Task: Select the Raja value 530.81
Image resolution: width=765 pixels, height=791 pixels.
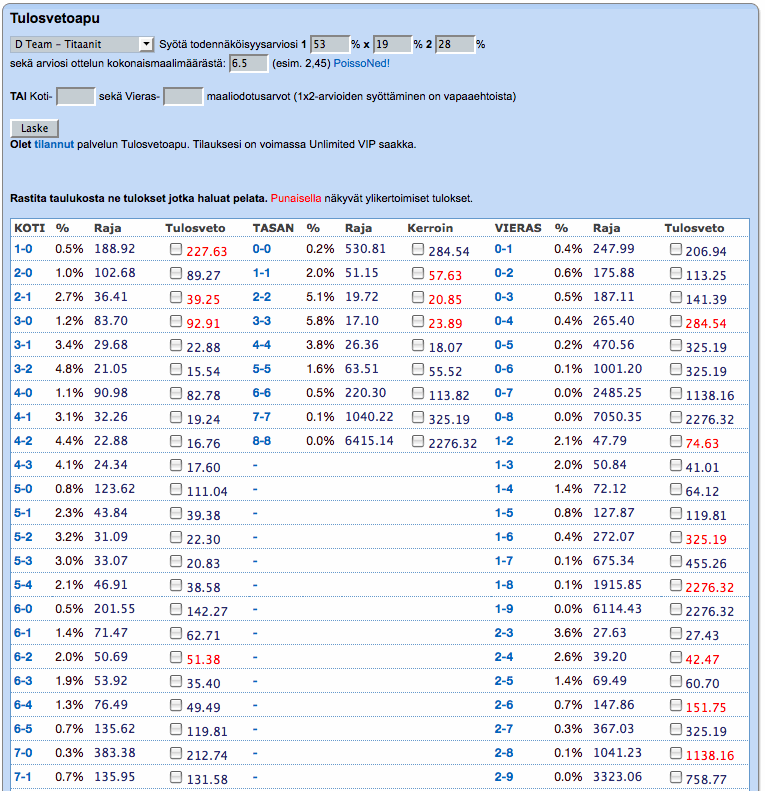Action: [365, 249]
